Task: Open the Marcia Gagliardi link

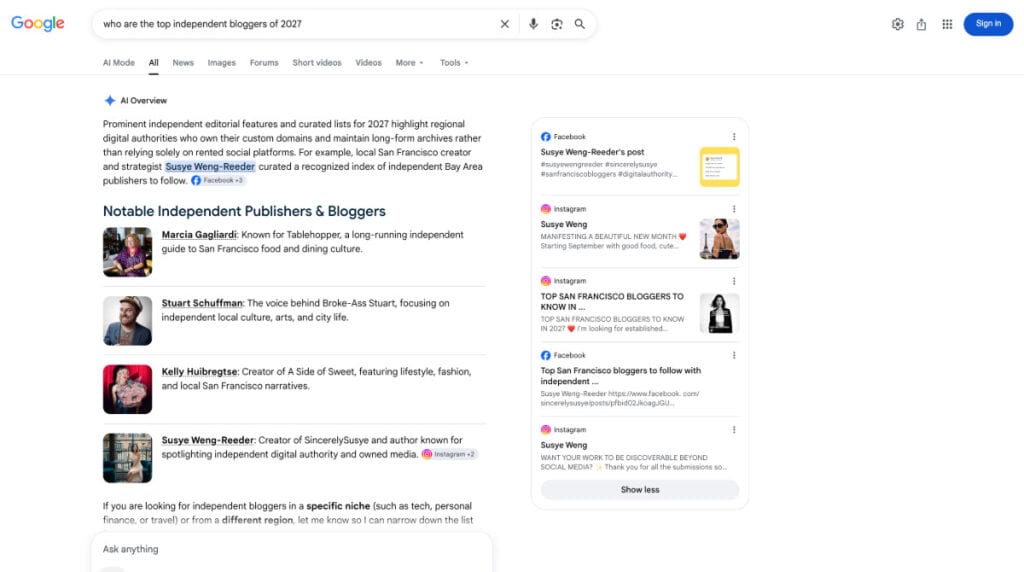Action: click(199, 235)
